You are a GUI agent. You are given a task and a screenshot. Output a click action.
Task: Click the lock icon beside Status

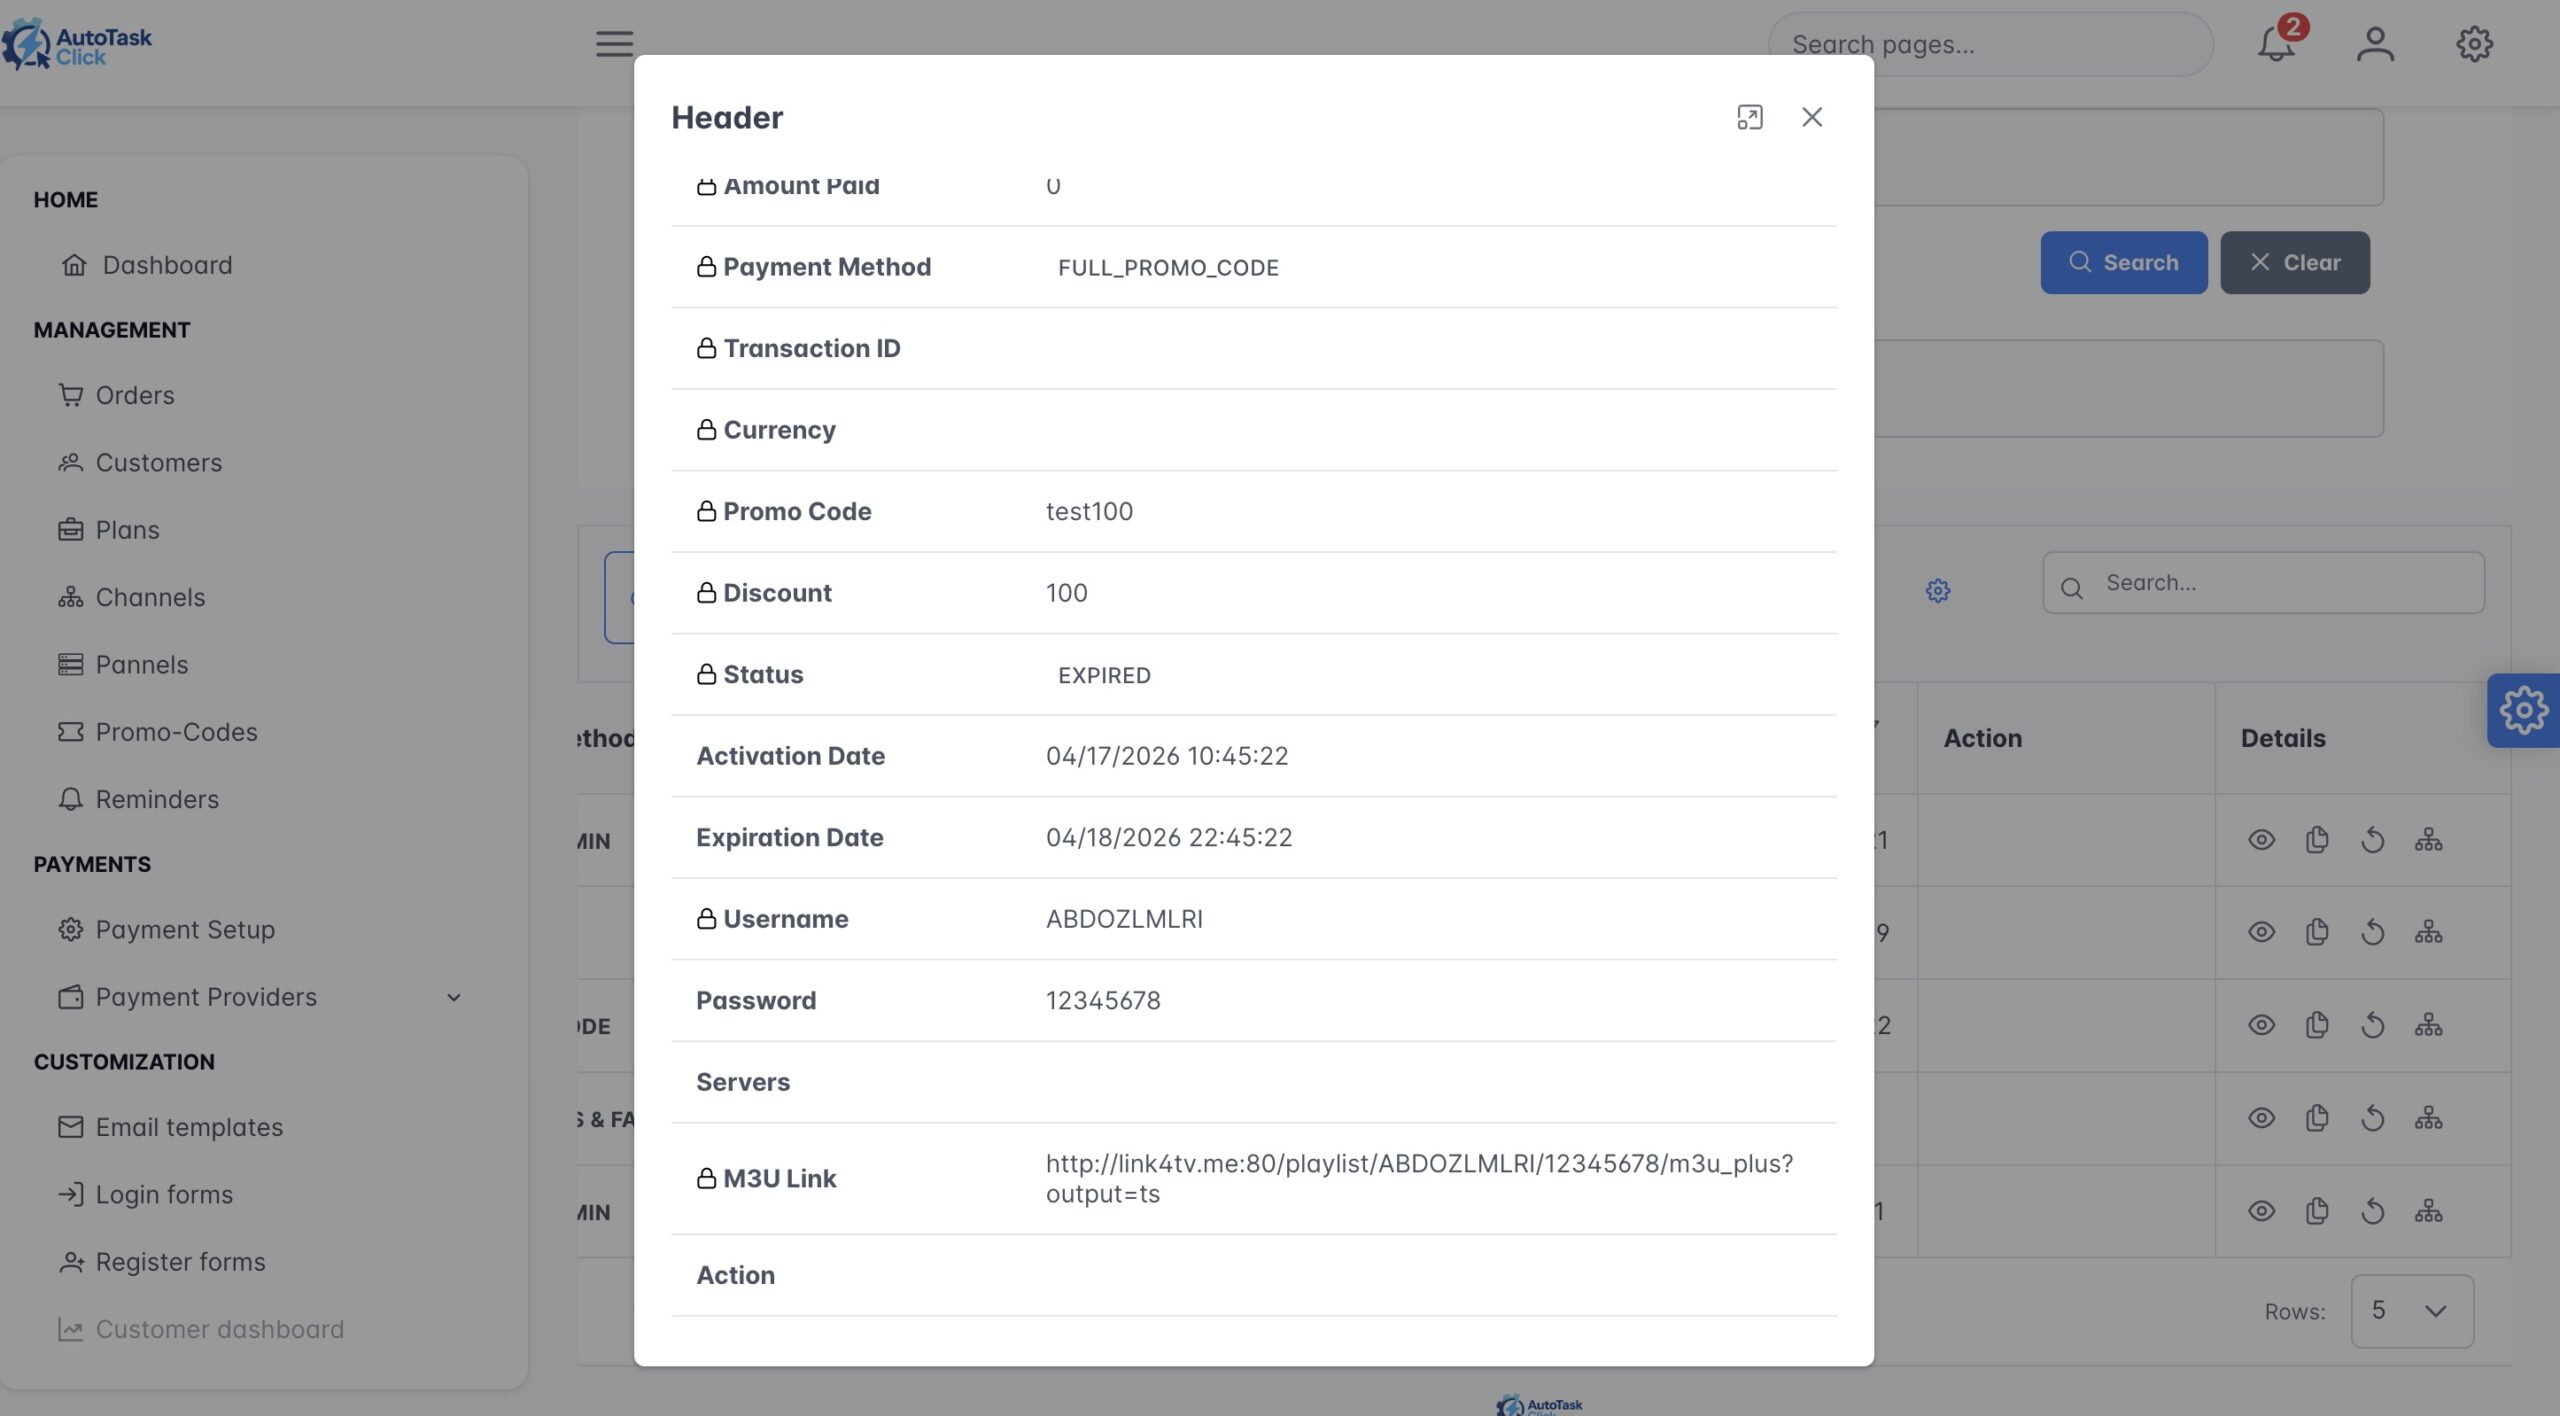tap(706, 674)
